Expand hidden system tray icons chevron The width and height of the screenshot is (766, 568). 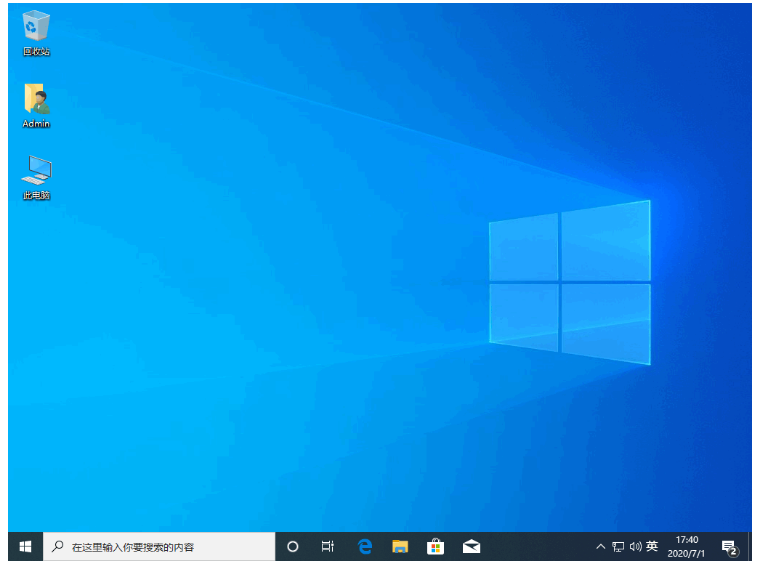tap(600, 547)
